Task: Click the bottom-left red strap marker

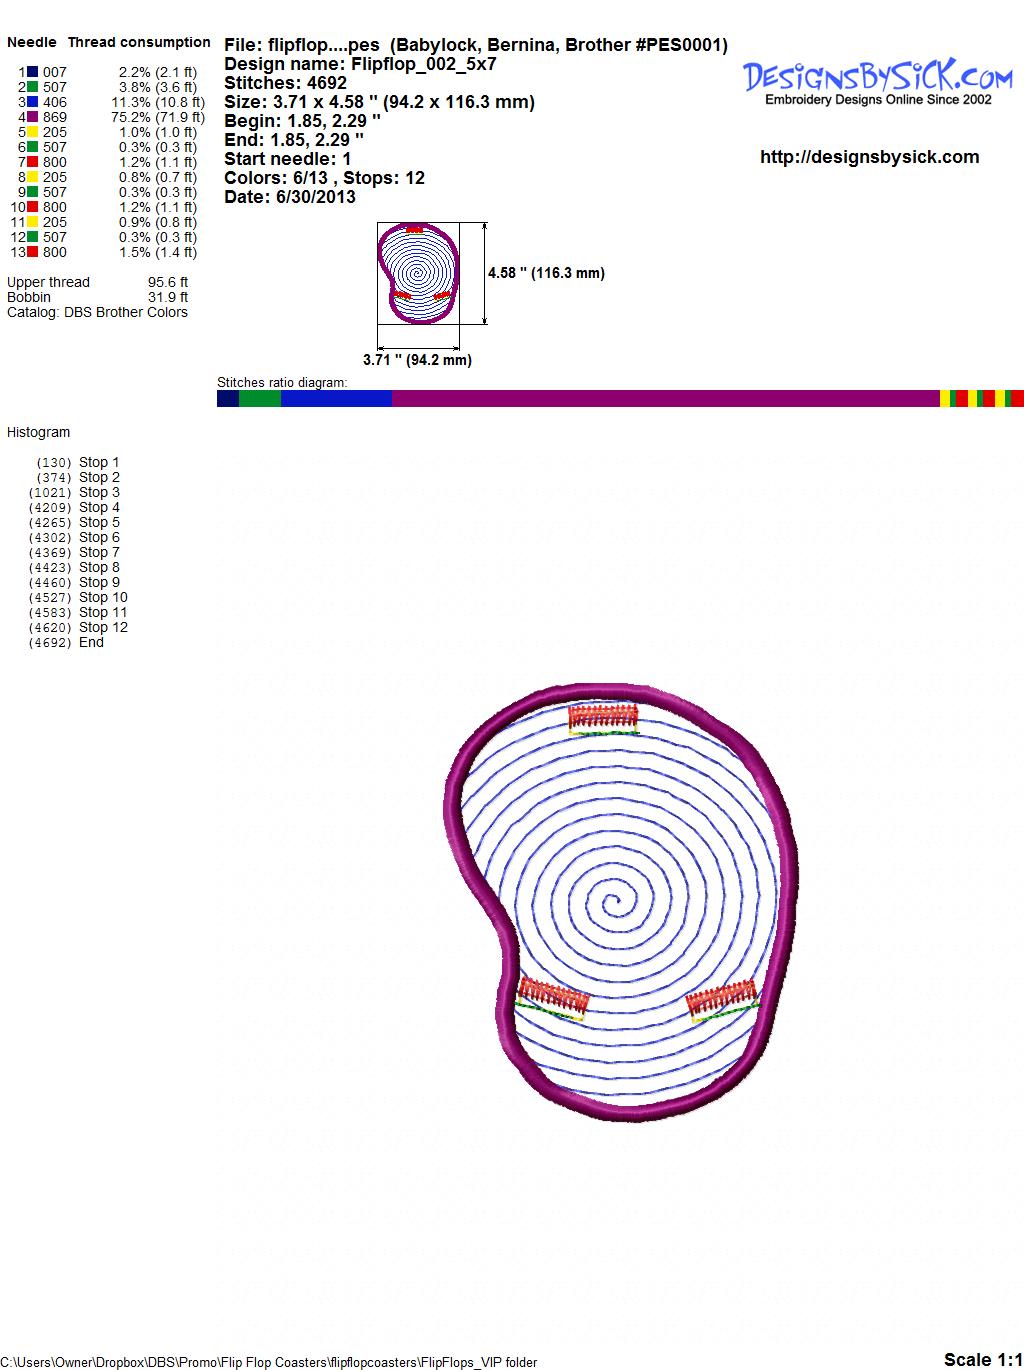Action: point(553,994)
